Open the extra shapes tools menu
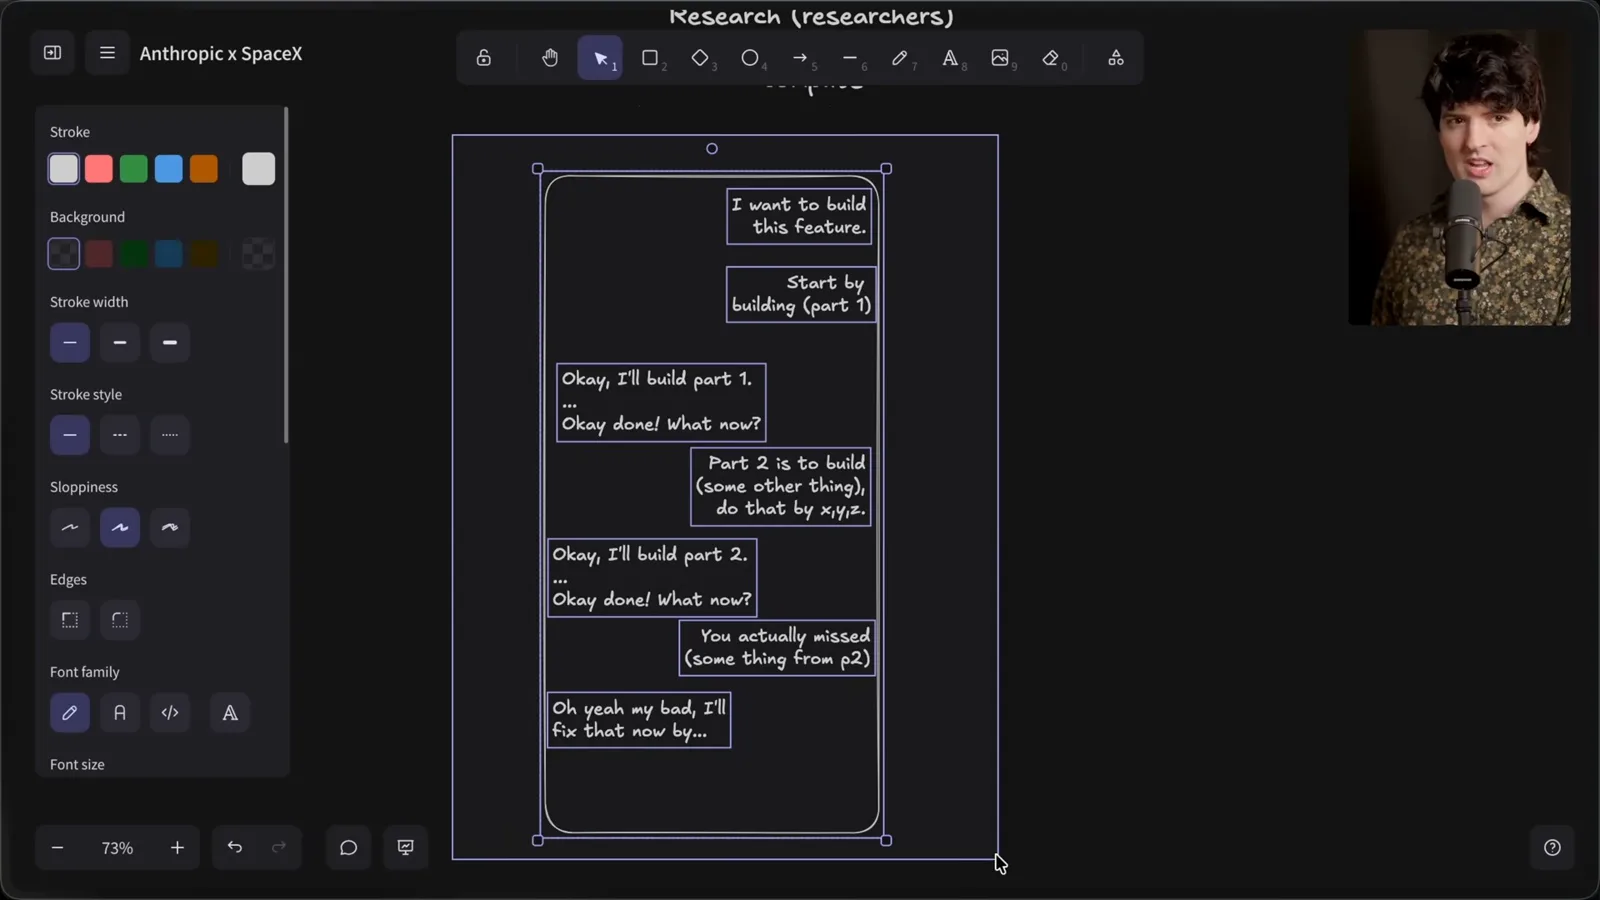The width and height of the screenshot is (1600, 900). [x=1116, y=58]
